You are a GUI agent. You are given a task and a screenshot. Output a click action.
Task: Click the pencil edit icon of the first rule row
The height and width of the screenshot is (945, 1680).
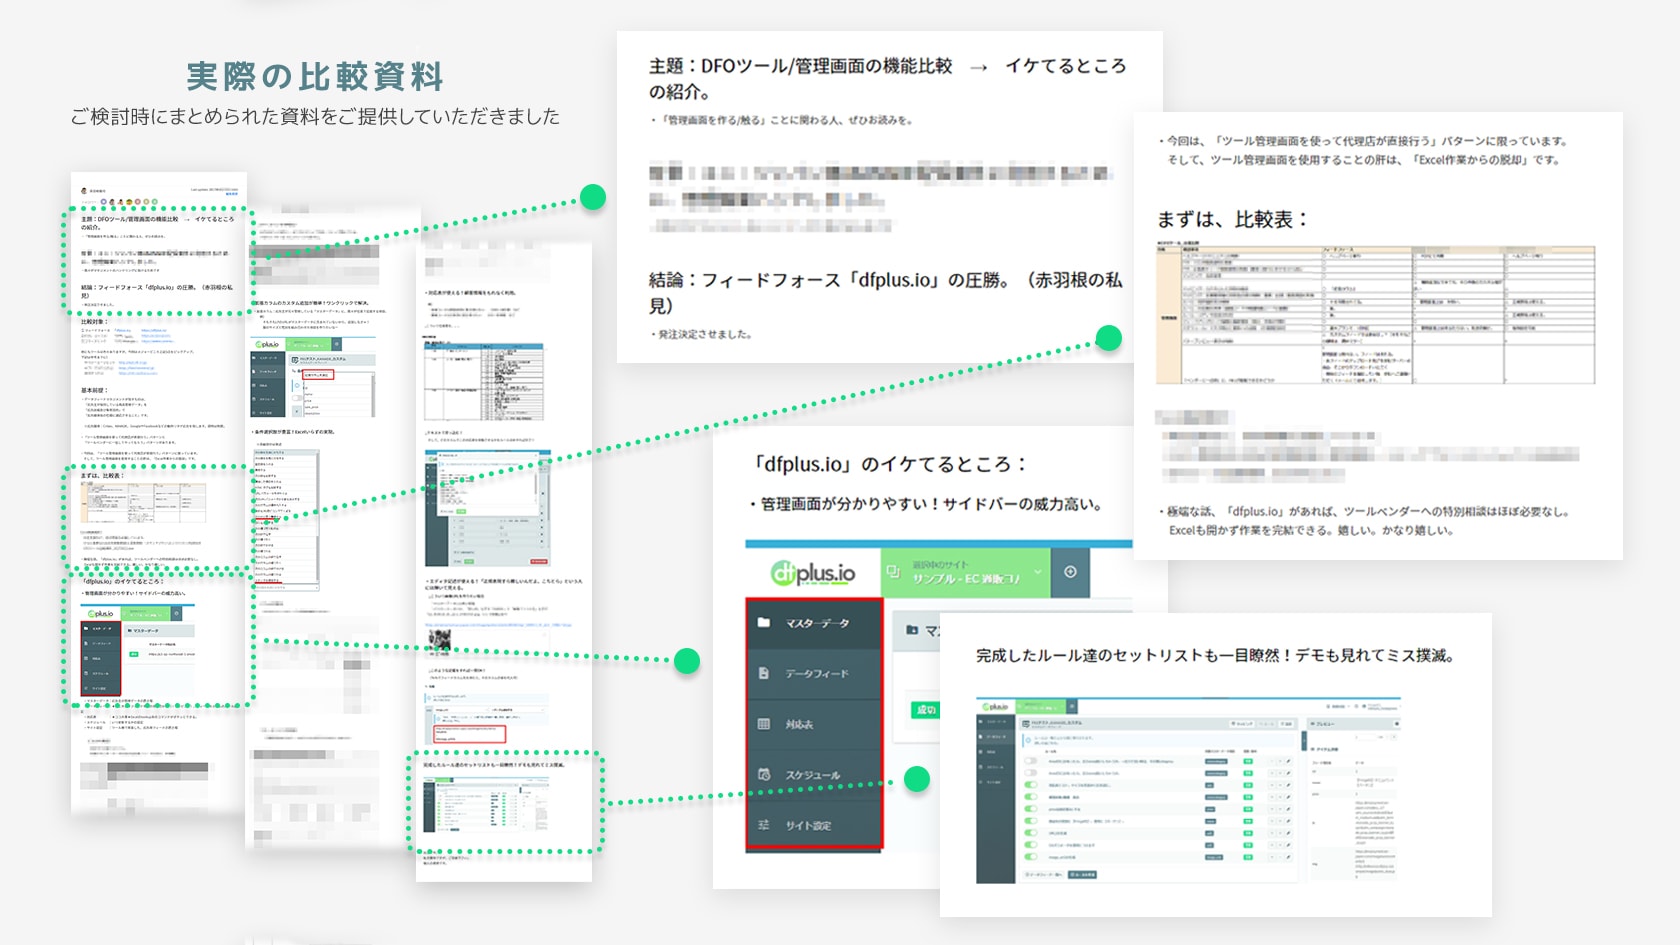point(1288,761)
